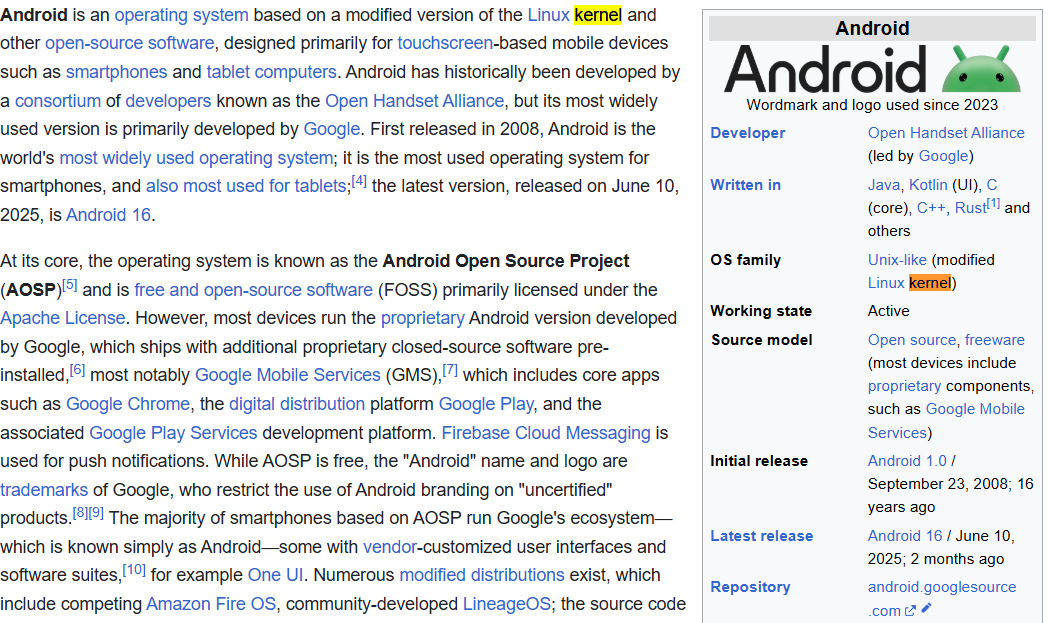
Task: Click citation [6] after 'installed,'
Action: click(x=78, y=370)
